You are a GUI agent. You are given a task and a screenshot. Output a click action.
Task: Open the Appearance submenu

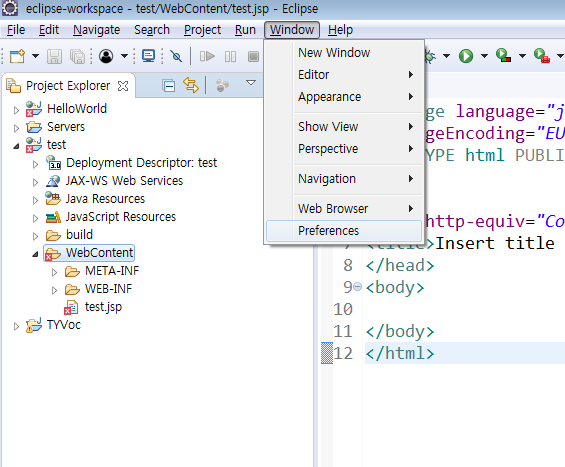coord(344,97)
